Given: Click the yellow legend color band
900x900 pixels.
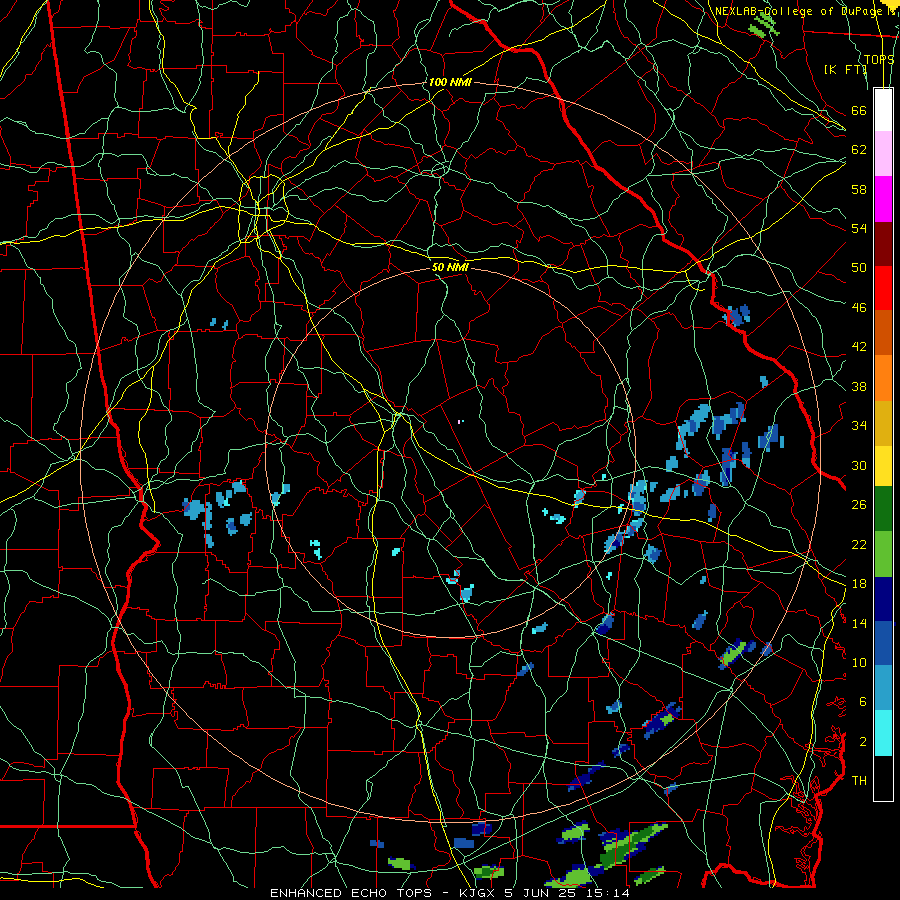Looking at the screenshot, I should (883, 466).
